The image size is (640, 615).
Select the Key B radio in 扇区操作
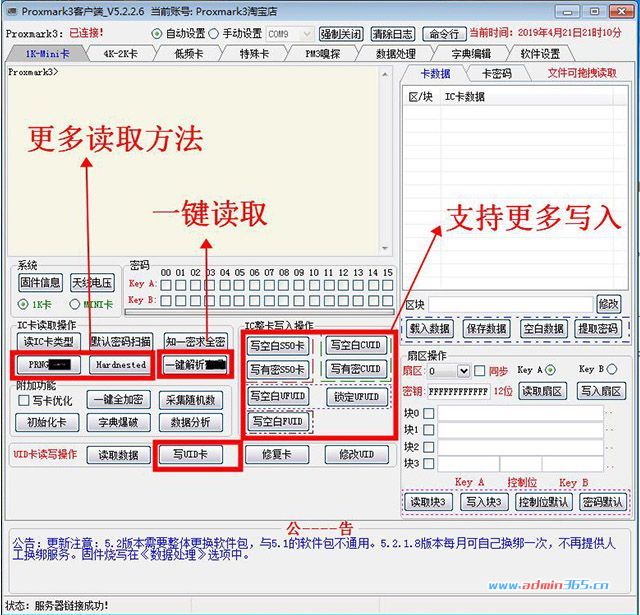point(611,369)
